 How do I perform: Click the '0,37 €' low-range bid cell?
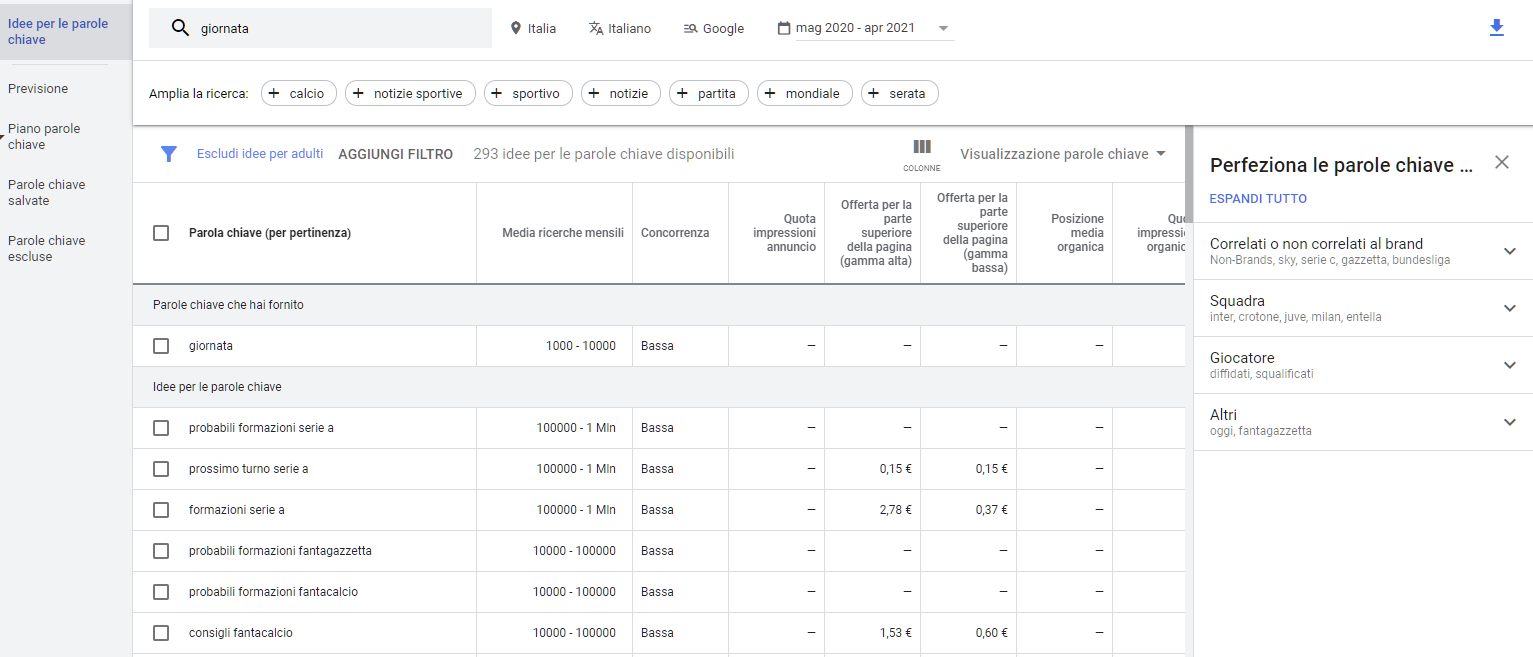(991, 510)
